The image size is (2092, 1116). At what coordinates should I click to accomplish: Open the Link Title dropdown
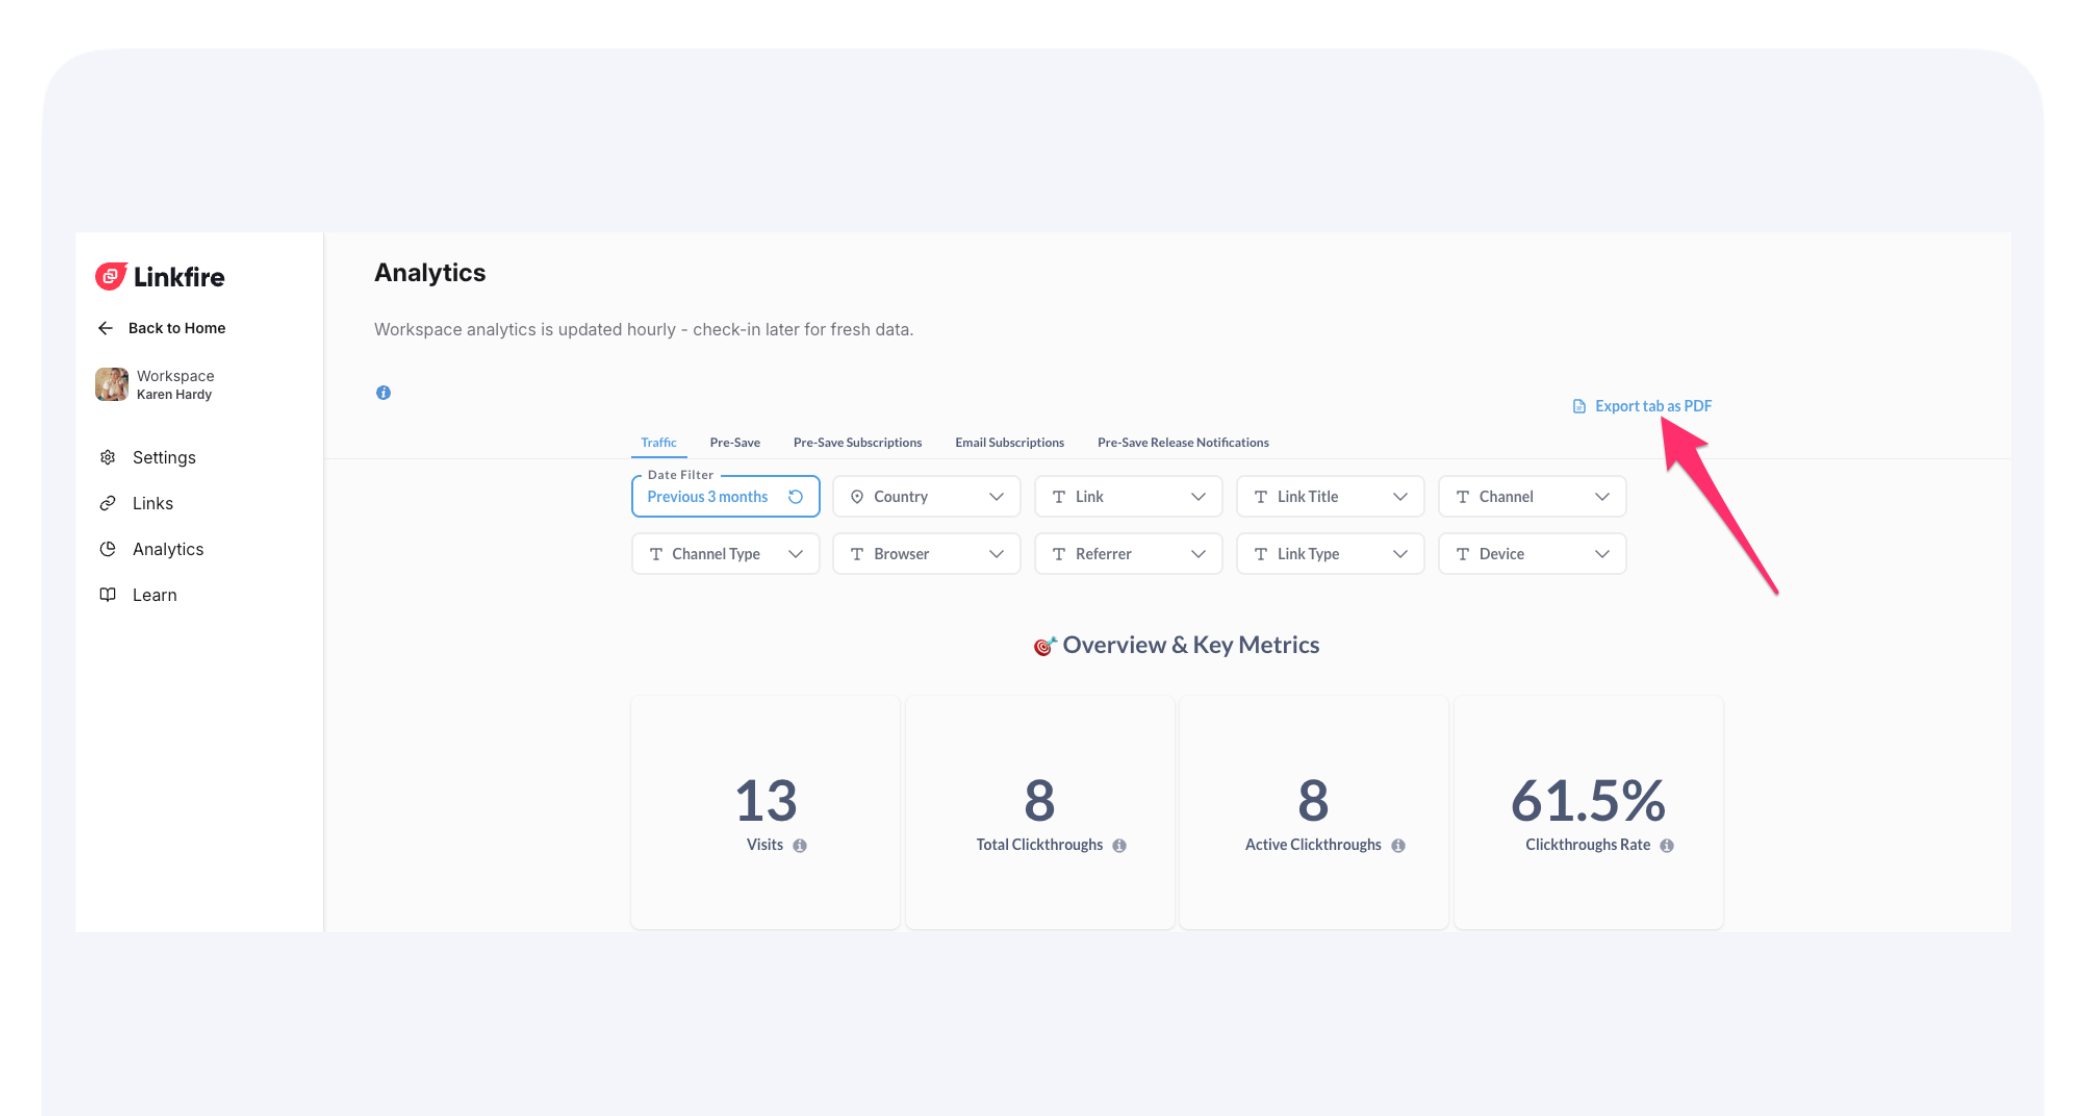(x=1329, y=497)
